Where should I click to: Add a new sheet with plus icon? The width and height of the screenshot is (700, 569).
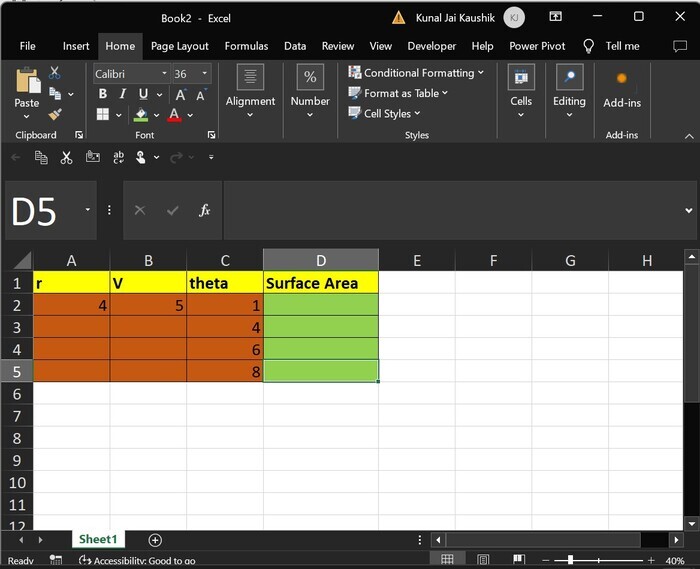pyautogui.click(x=155, y=540)
